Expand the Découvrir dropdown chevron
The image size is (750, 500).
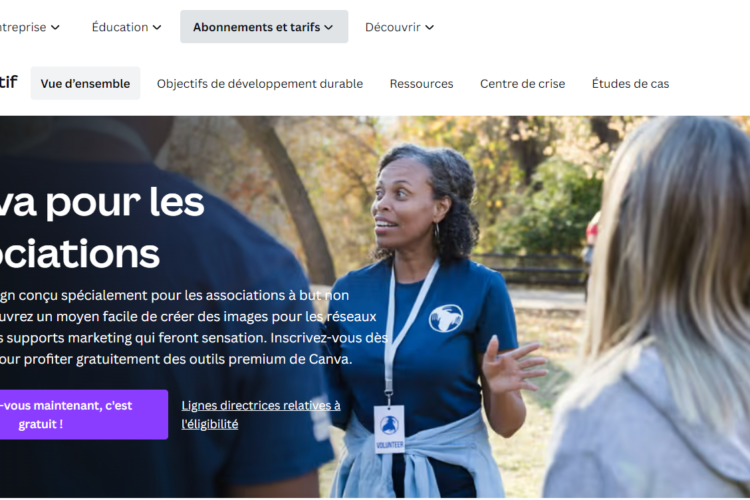[x=430, y=27]
